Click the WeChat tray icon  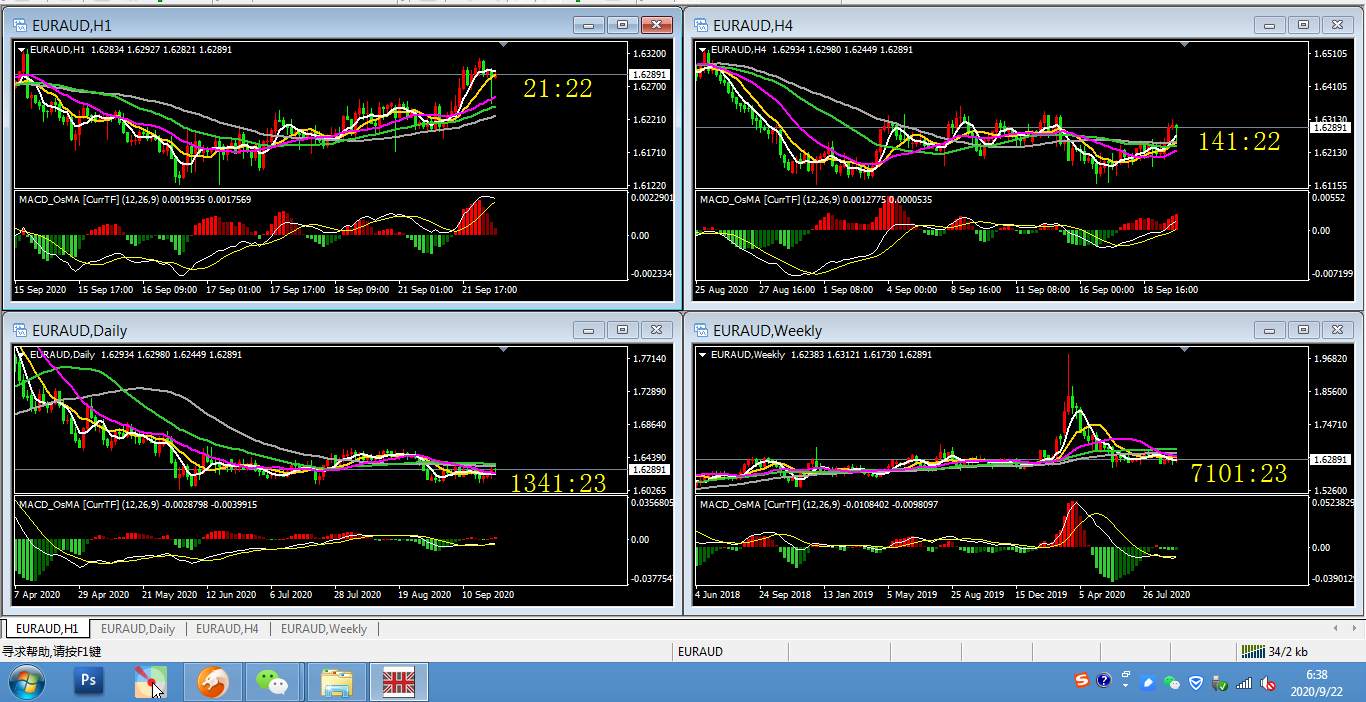pos(1172,683)
